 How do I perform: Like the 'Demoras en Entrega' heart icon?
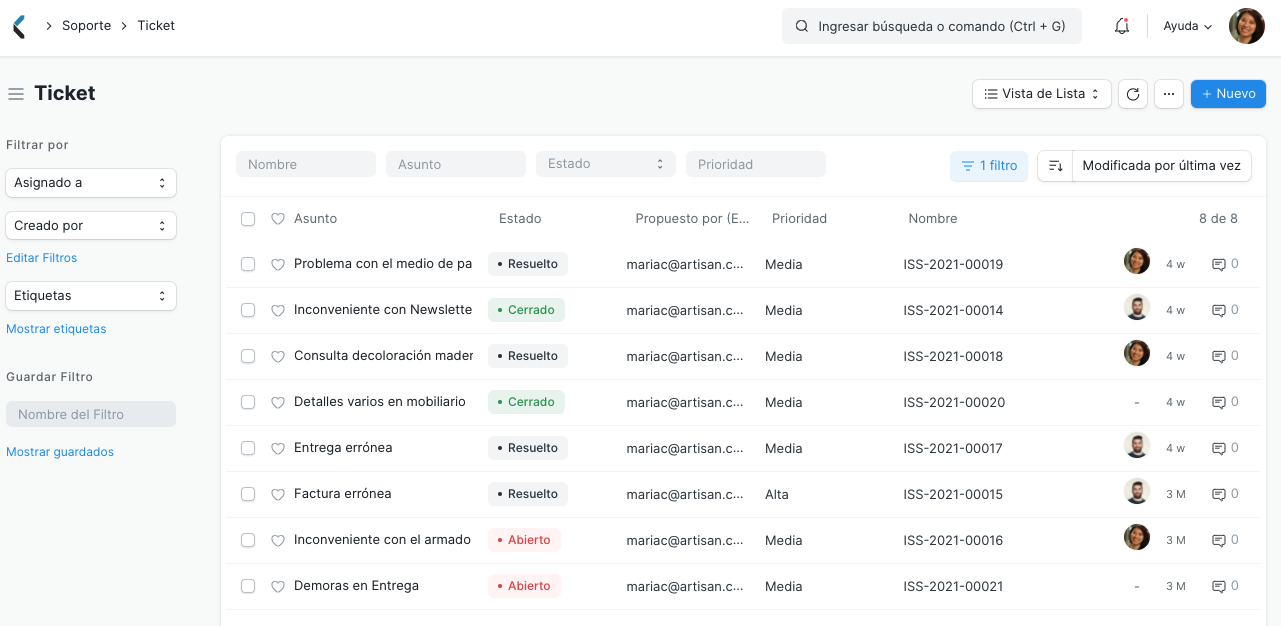coord(278,587)
